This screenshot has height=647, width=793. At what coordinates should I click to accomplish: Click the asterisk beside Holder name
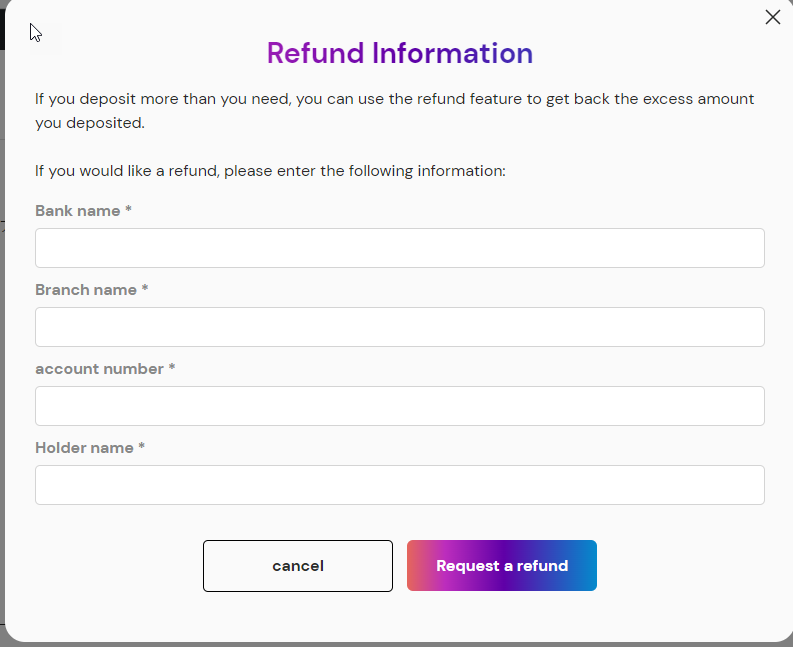[x=142, y=447]
